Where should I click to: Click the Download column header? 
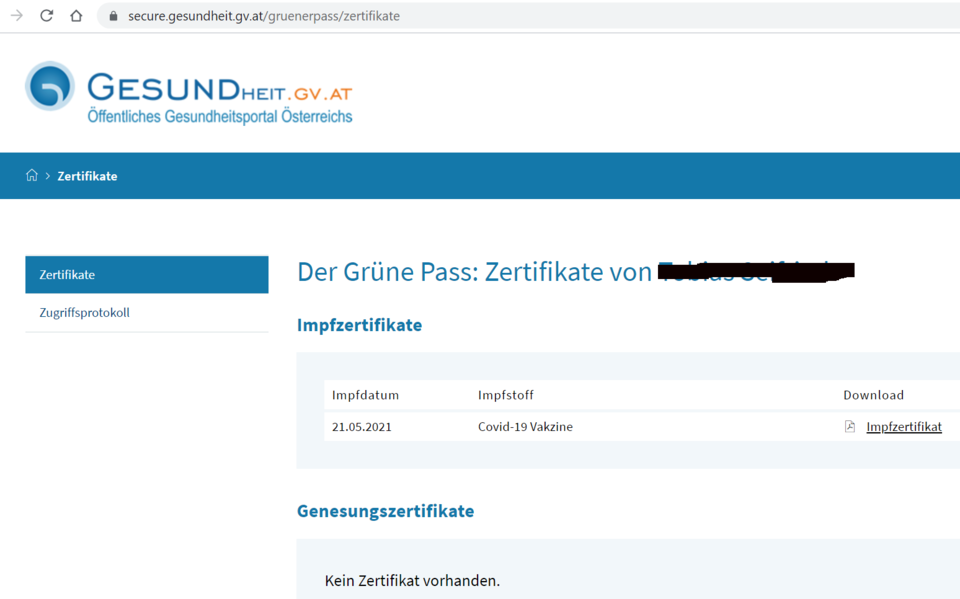click(x=873, y=395)
